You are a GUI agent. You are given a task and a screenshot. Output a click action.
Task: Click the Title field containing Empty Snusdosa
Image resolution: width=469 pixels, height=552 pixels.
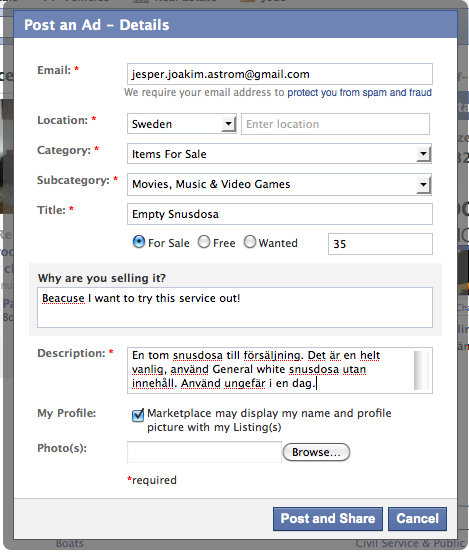pyautogui.click(x=280, y=214)
